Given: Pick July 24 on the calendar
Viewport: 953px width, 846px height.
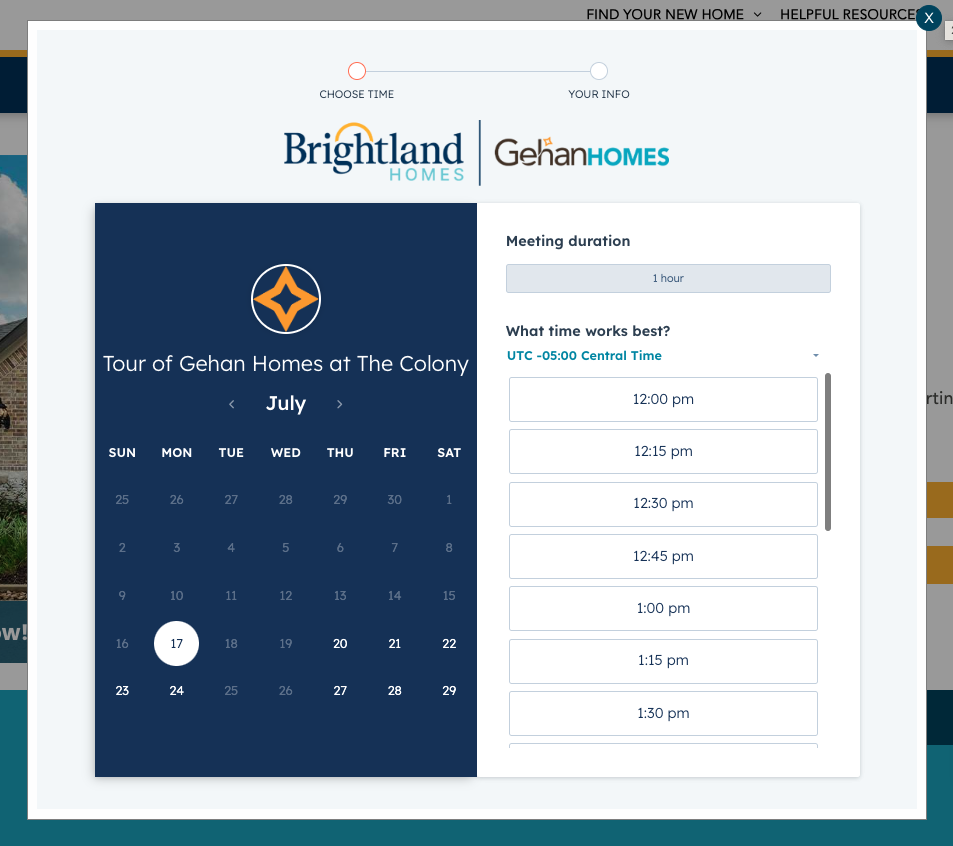Looking at the screenshot, I should pyautogui.click(x=177, y=691).
